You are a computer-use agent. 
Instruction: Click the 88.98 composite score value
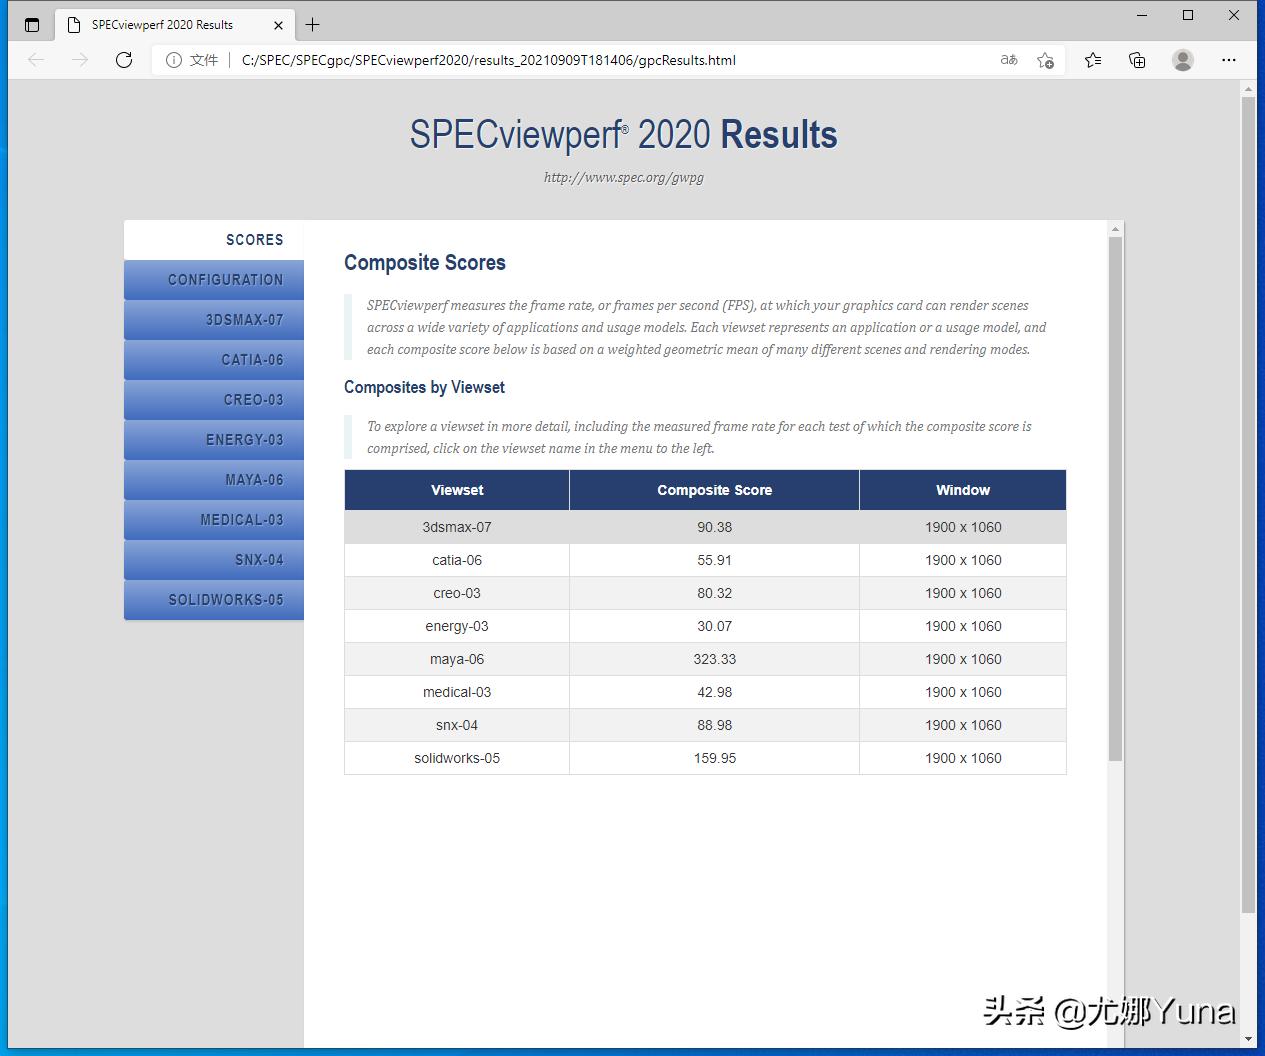point(714,725)
